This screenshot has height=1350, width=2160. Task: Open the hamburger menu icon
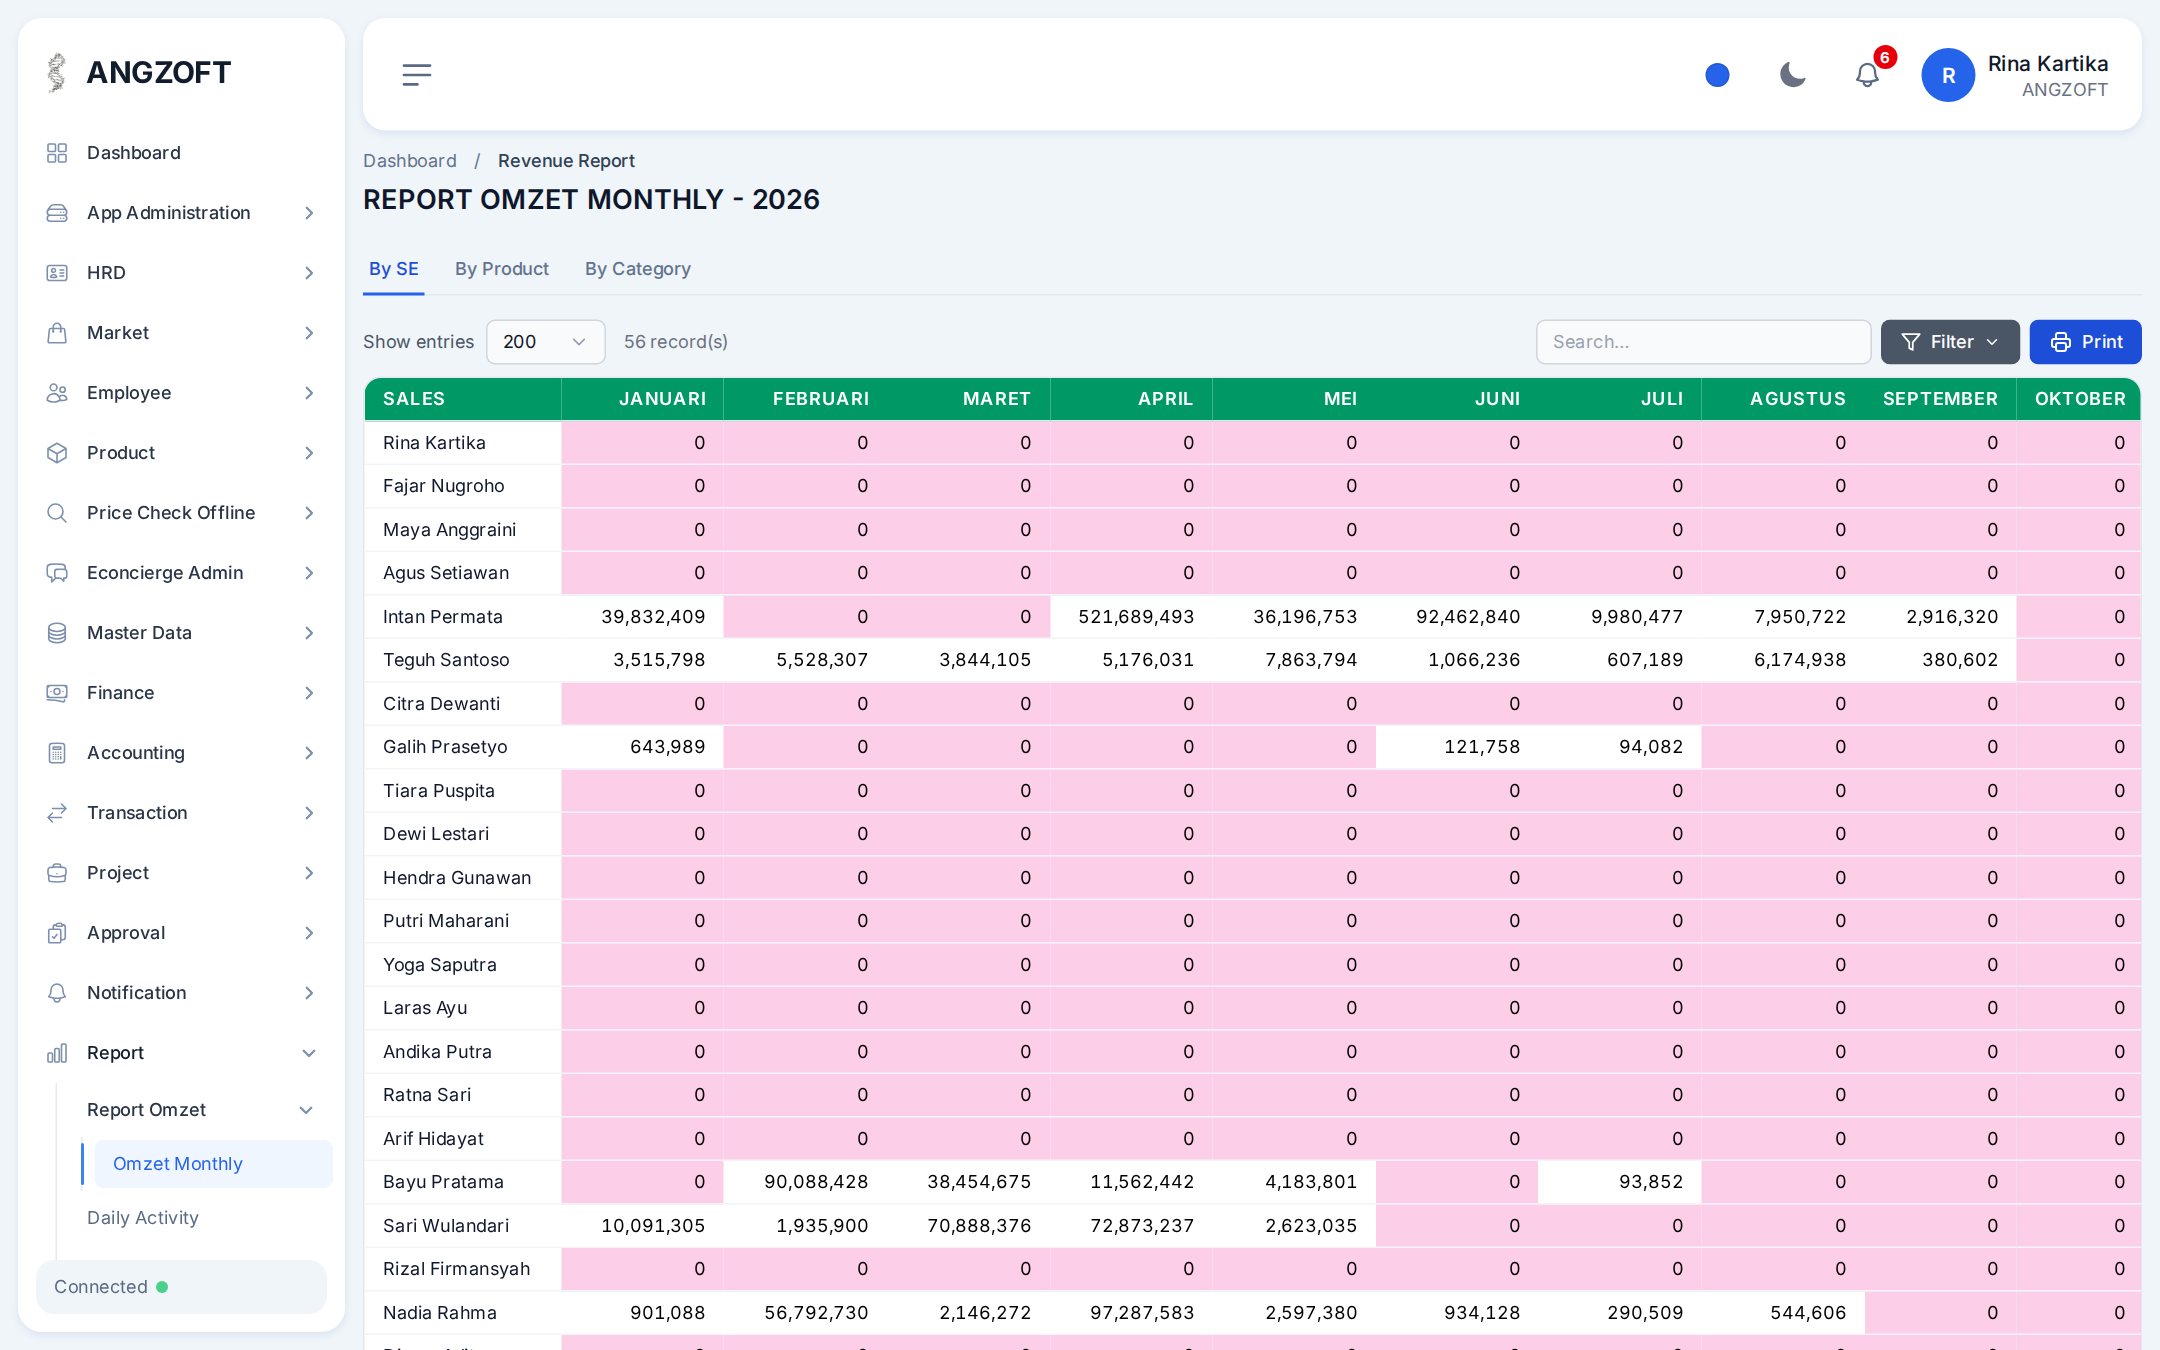point(416,75)
